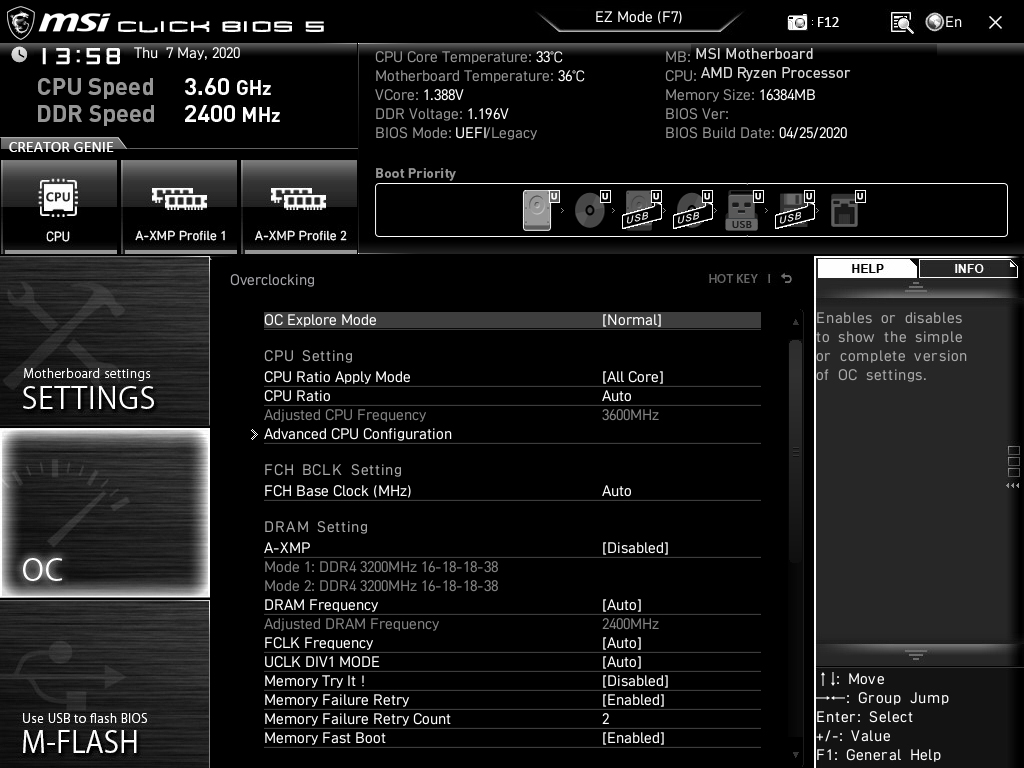Click the screenshot camera icon (F12)

coord(797,22)
